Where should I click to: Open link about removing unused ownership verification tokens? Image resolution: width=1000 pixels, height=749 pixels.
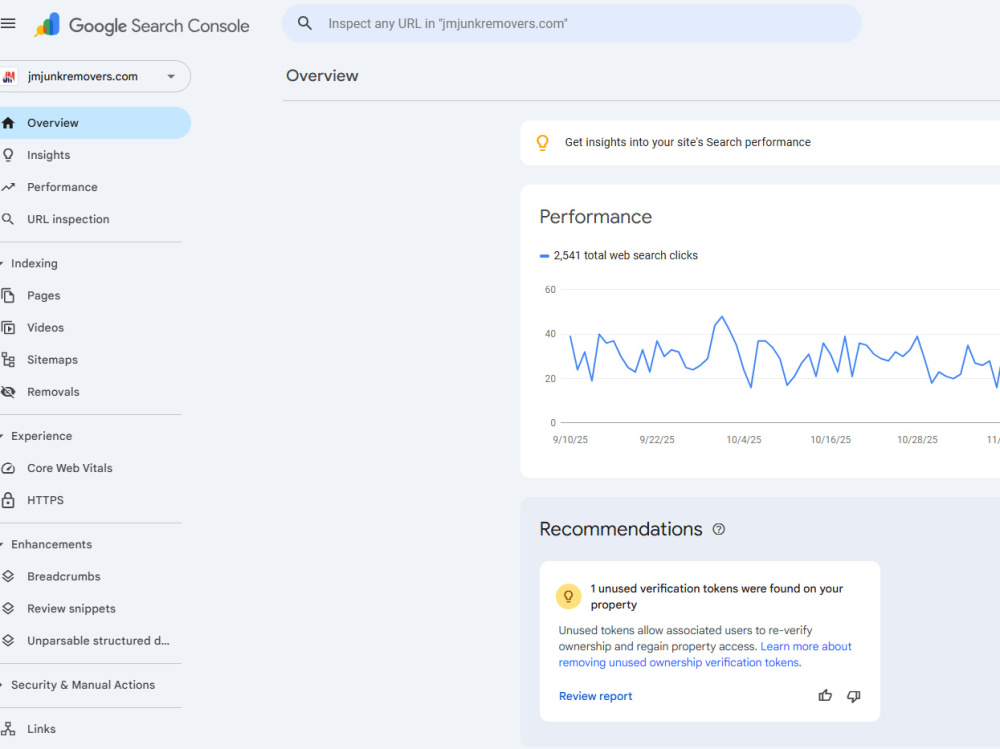(705, 655)
